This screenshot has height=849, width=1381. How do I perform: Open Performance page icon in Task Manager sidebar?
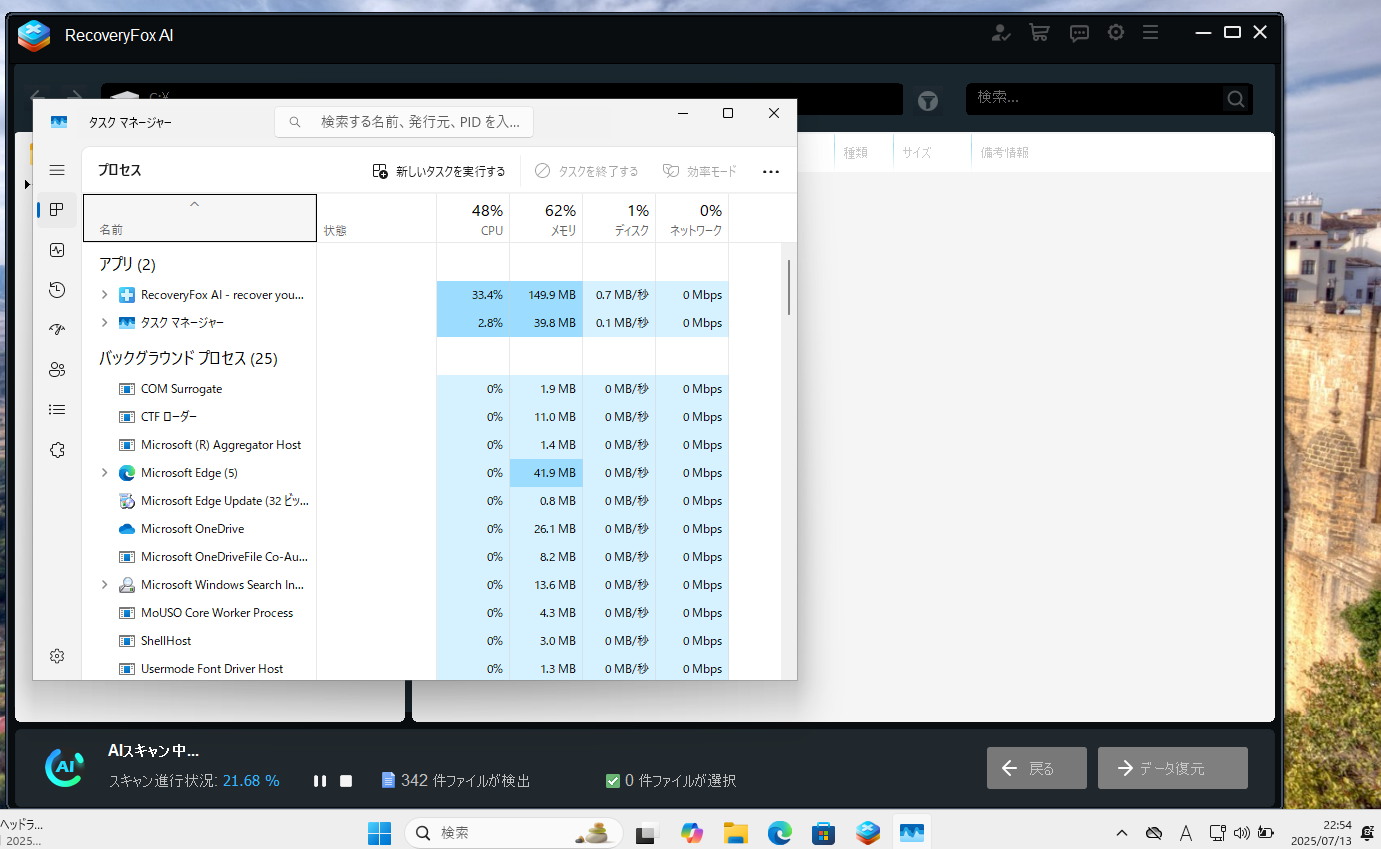coord(57,250)
